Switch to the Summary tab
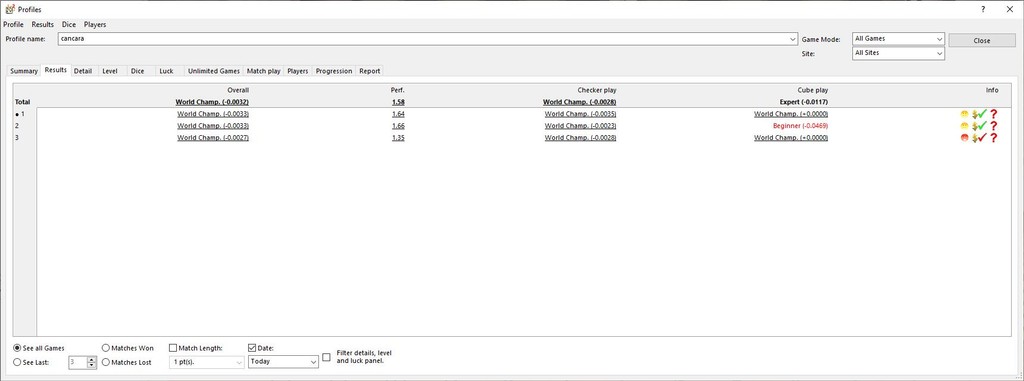 (x=24, y=71)
